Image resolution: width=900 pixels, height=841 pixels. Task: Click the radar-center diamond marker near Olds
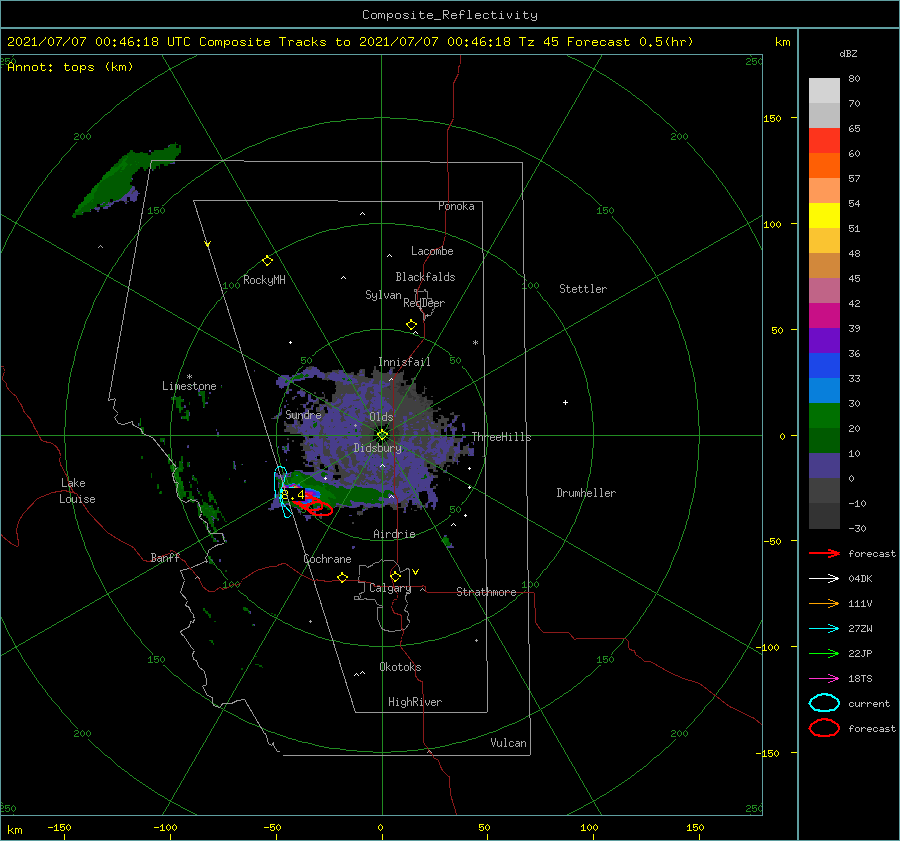(x=382, y=435)
